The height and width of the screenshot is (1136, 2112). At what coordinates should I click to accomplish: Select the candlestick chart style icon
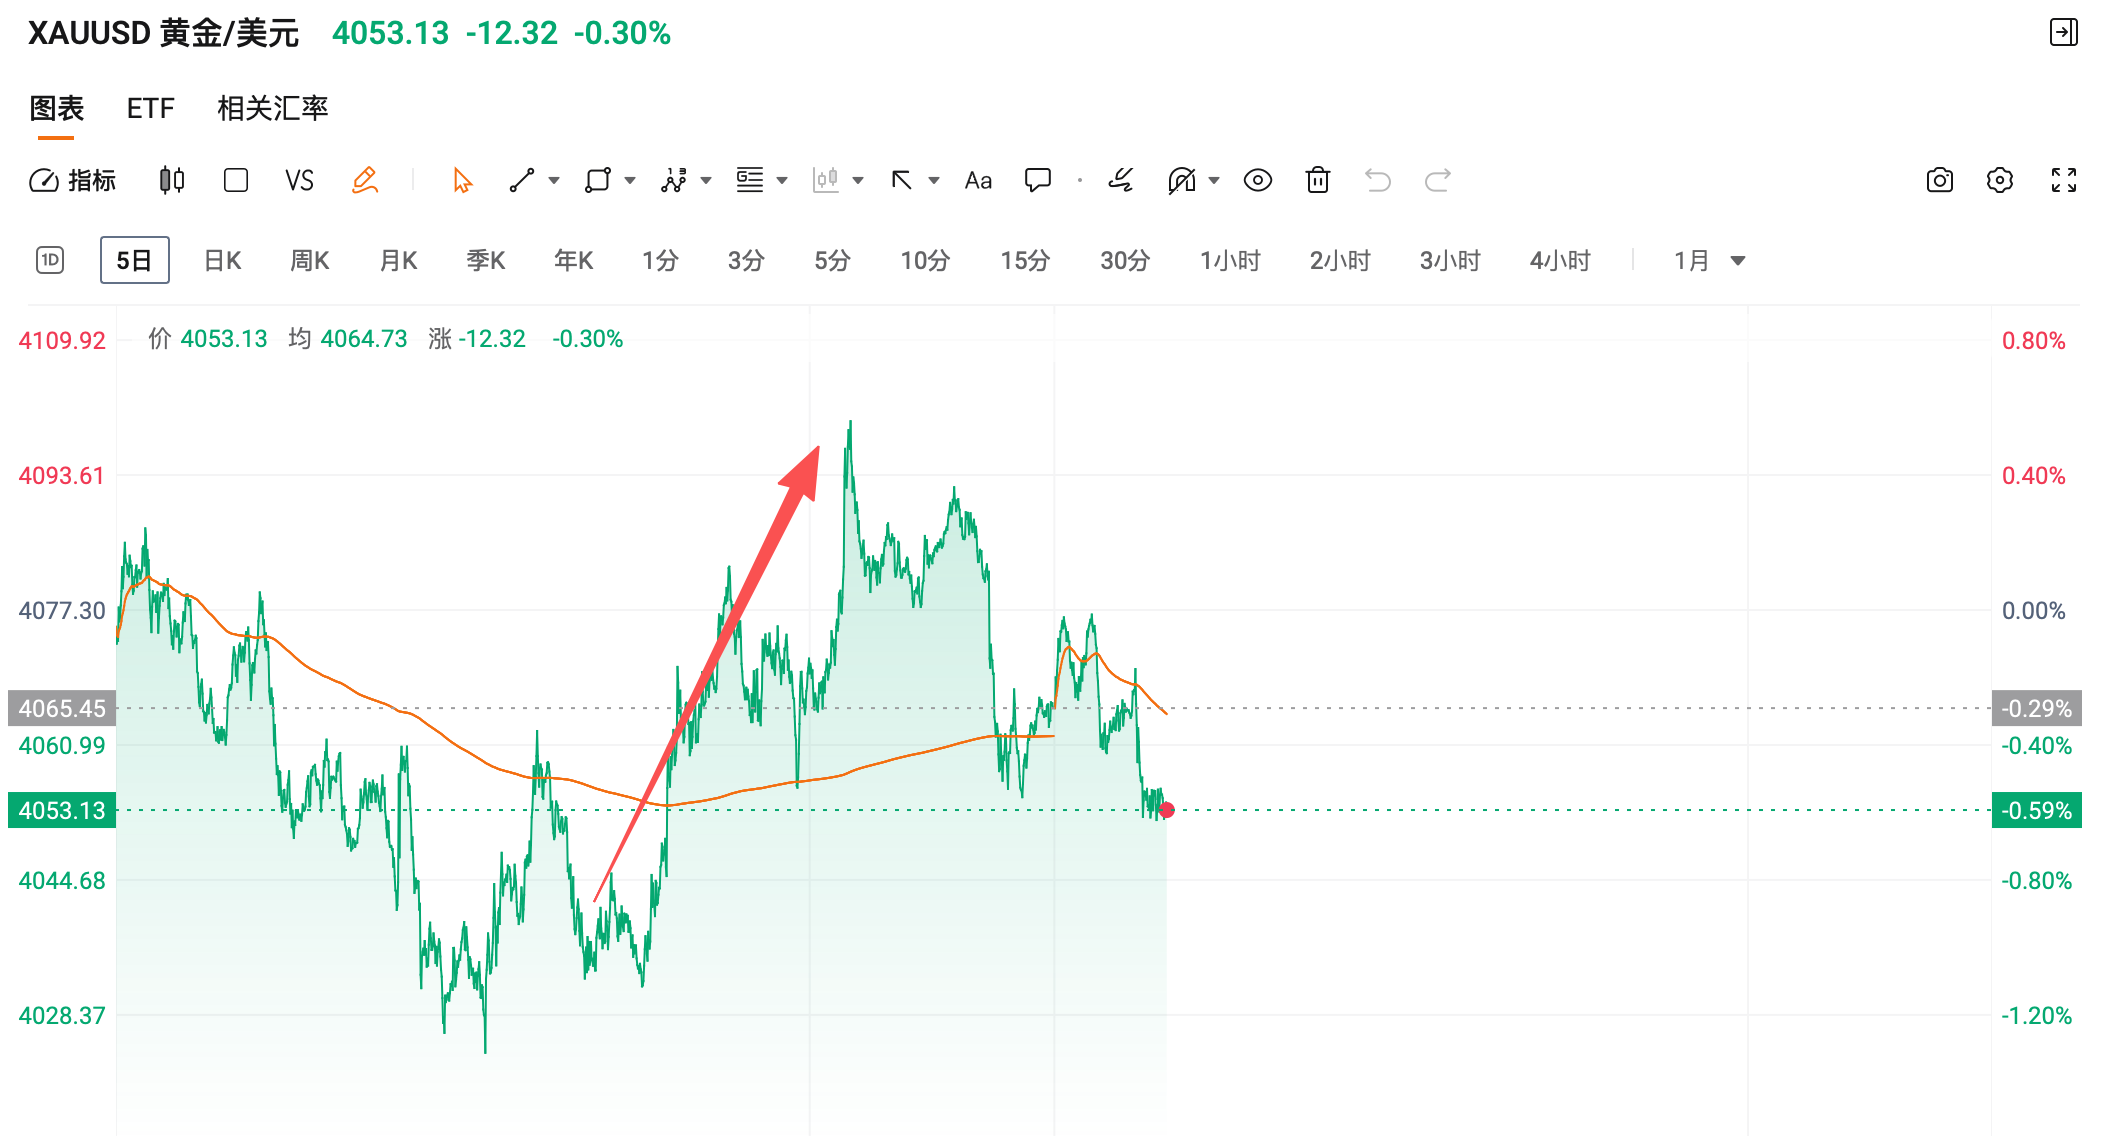(x=170, y=180)
